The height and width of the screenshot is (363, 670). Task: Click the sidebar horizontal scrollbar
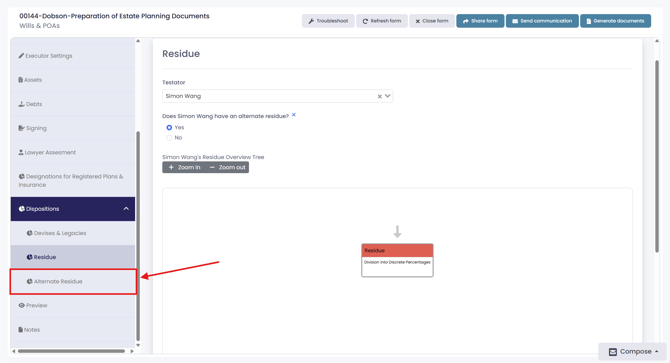pos(71,351)
